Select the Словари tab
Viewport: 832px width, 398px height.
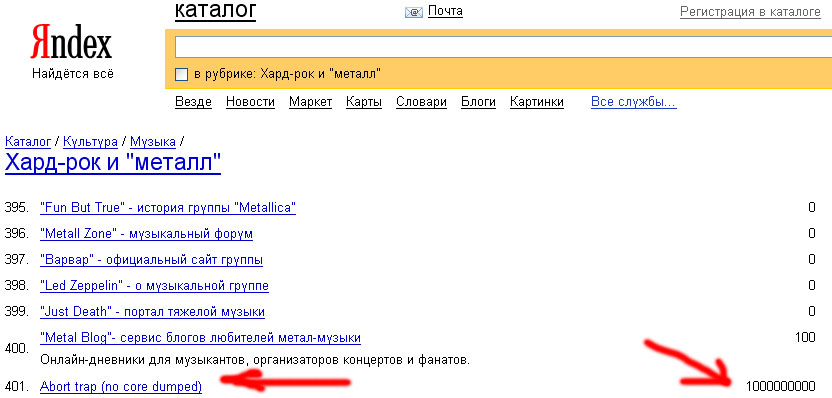coord(421,102)
